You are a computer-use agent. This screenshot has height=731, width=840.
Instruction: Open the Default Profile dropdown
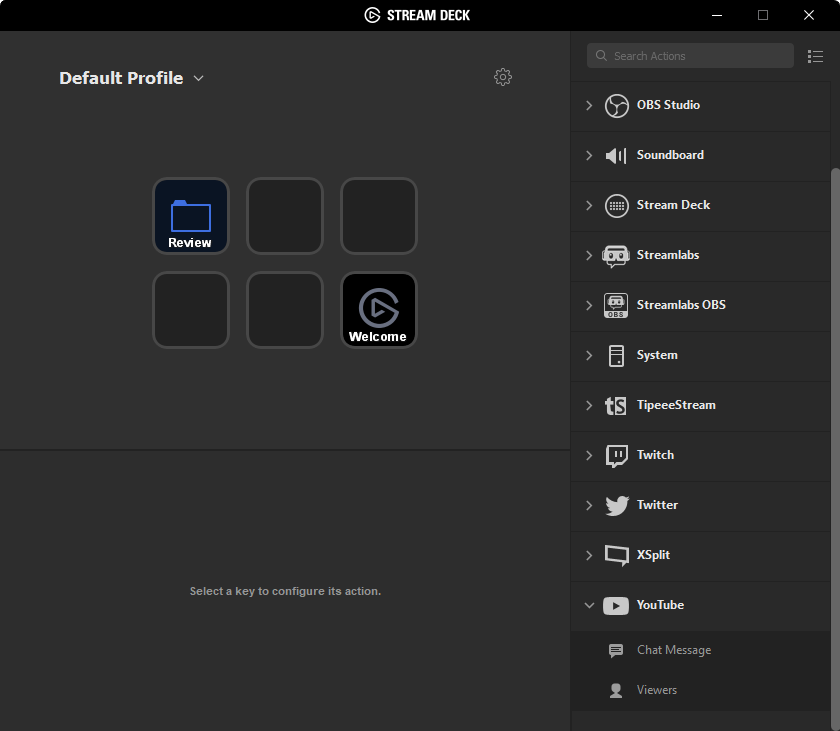pyautogui.click(x=199, y=78)
